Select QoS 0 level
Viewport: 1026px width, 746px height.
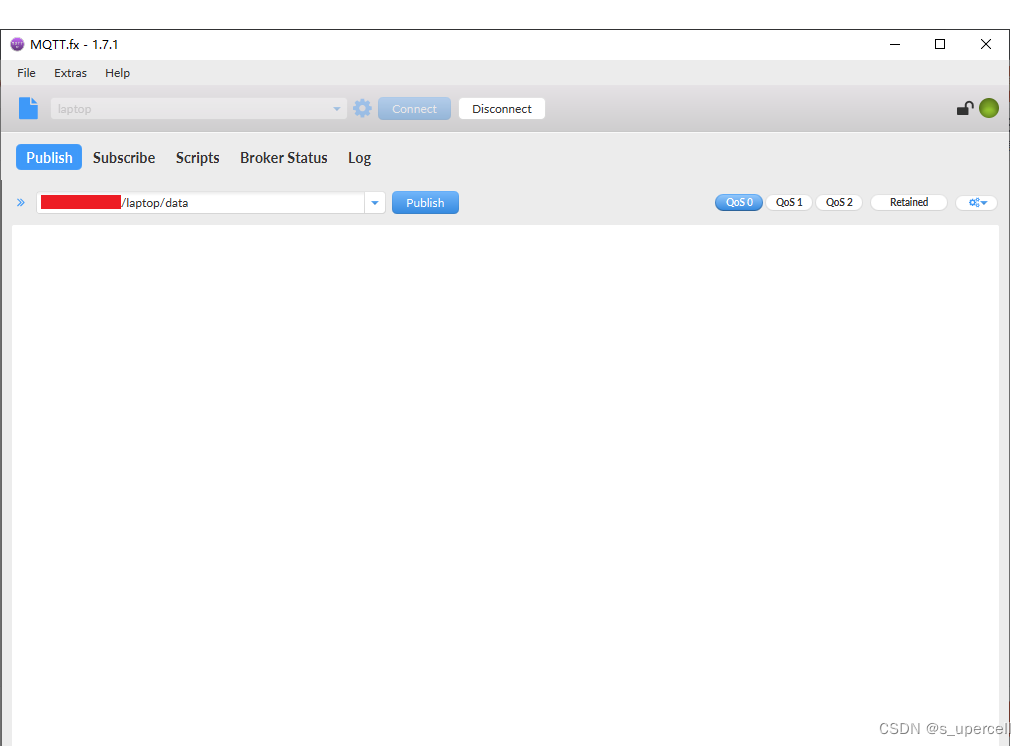coord(739,202)
